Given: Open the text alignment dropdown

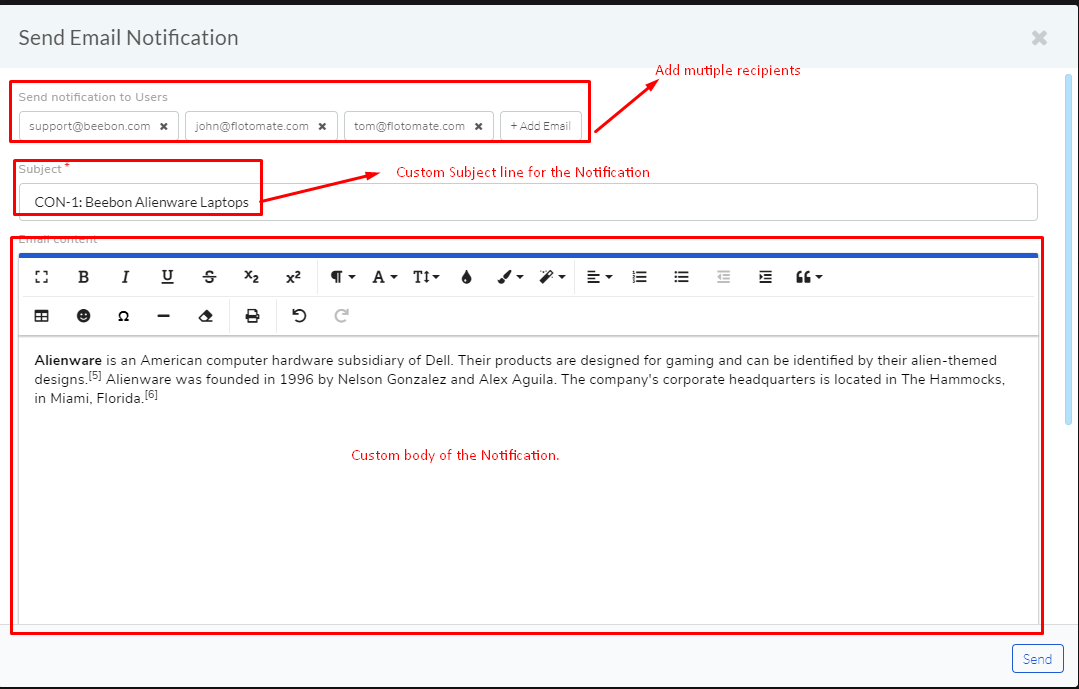Looking at the screenshot, I should pyautogui.click(x=599, y=277).
